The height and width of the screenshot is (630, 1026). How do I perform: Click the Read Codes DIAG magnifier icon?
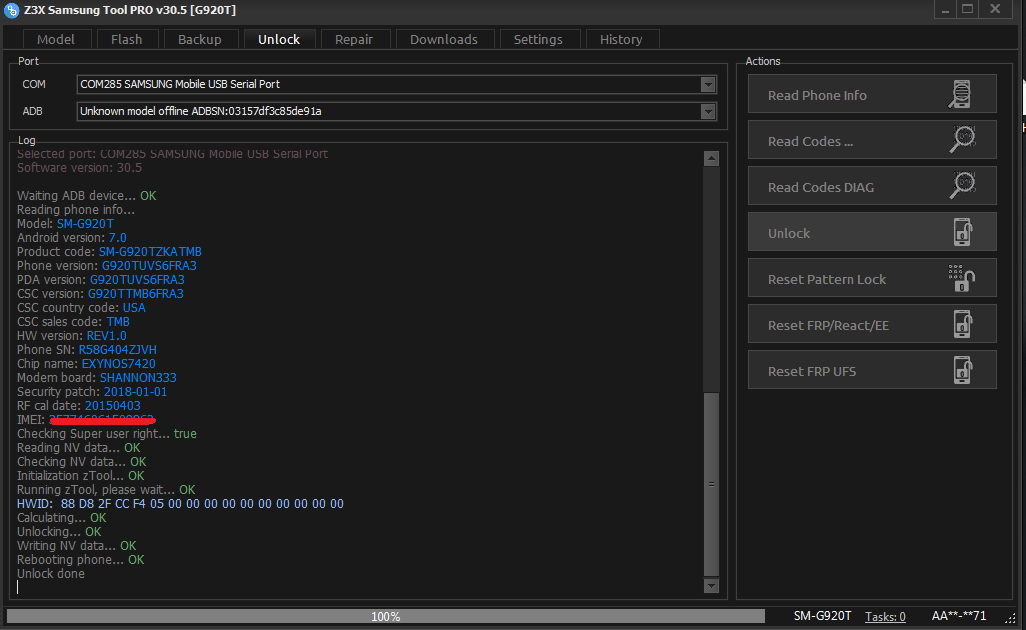(963, 185)
